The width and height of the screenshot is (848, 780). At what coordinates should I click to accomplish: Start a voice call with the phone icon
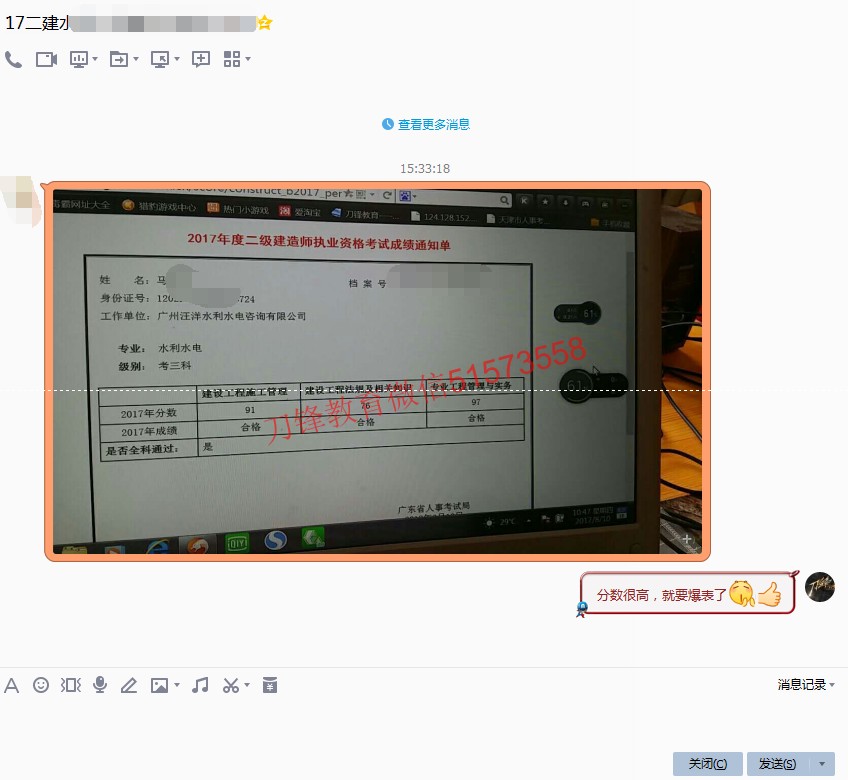pos(13,59)
